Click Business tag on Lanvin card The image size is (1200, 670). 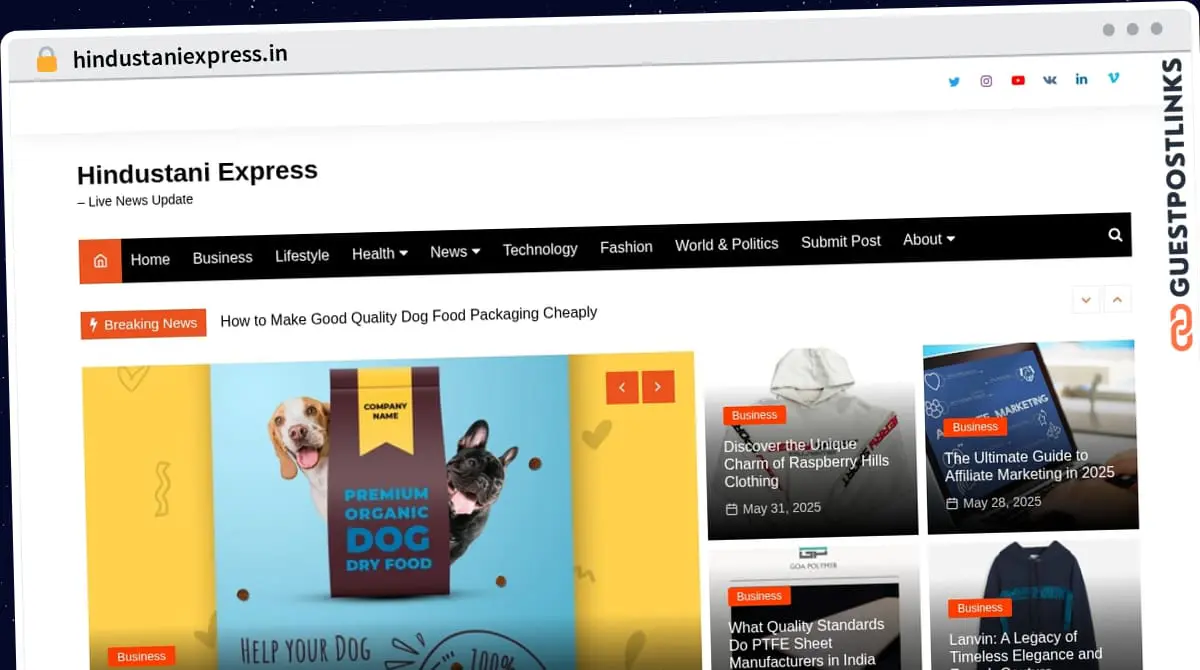[x=980, y=608]
